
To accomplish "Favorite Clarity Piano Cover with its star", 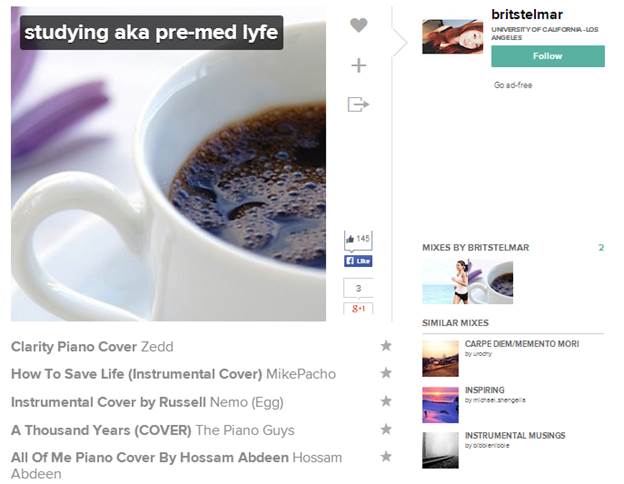I will pos(386,345).
